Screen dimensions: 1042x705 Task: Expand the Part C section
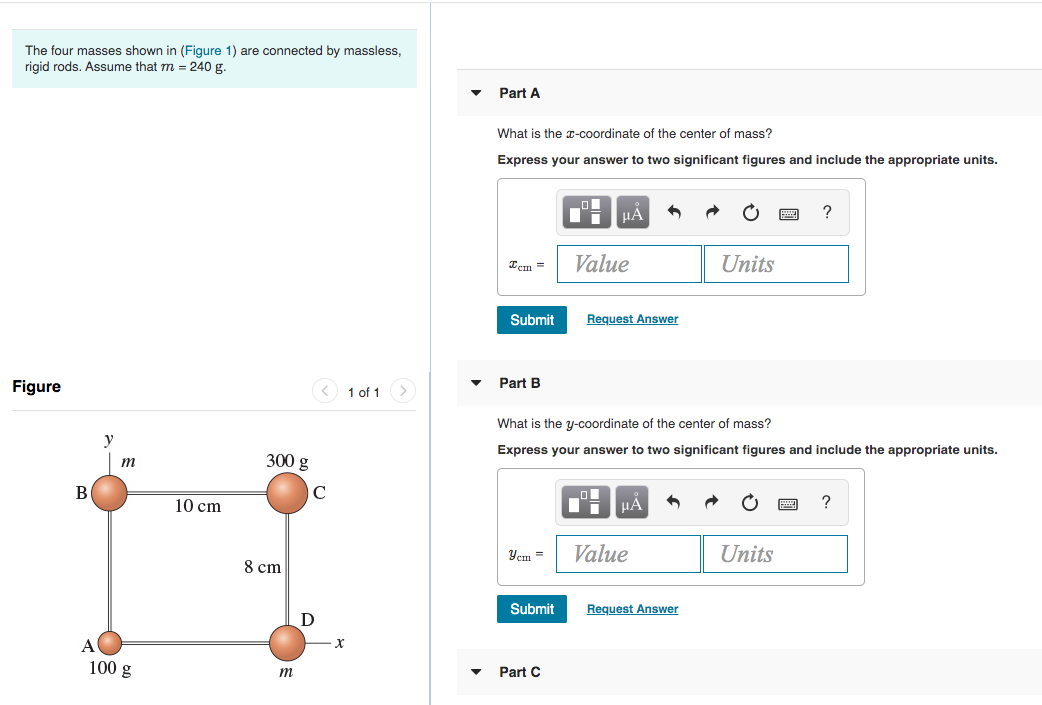475,671
